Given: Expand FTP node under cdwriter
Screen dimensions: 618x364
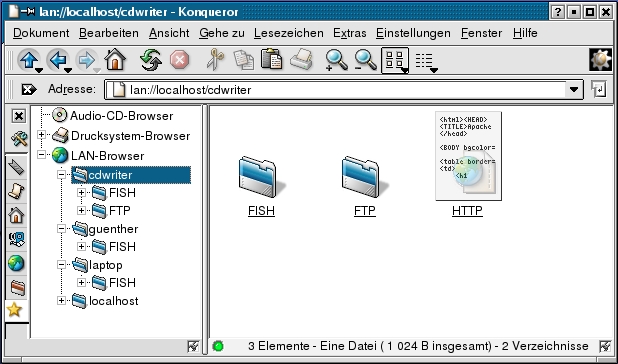Looking at the screenshot, I should coord(81,210).
